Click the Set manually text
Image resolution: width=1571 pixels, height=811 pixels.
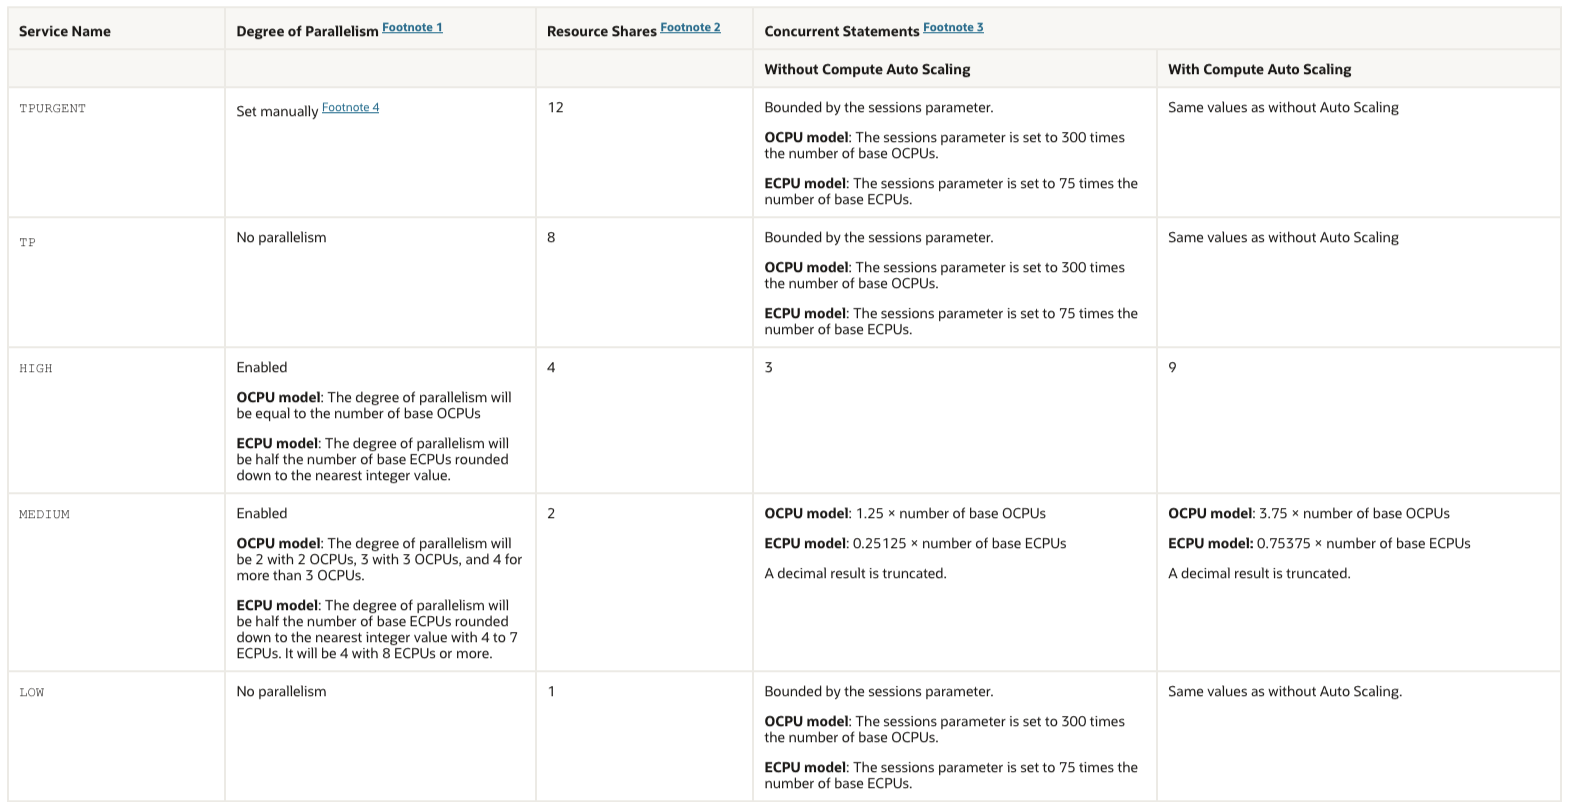(x=277, y=111)
